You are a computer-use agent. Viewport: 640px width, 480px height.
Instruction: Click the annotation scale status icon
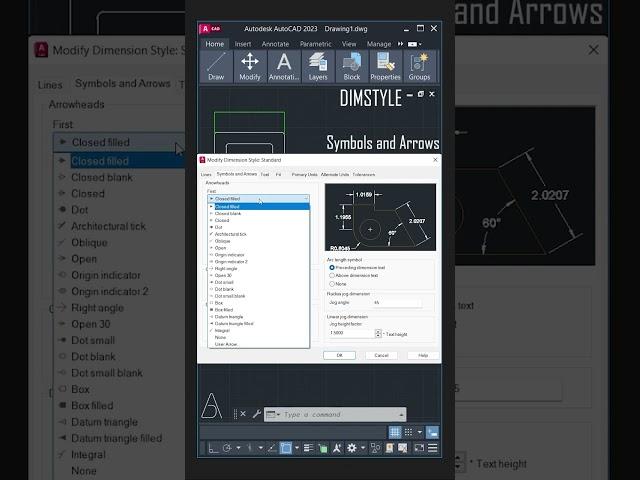point(337,448)
